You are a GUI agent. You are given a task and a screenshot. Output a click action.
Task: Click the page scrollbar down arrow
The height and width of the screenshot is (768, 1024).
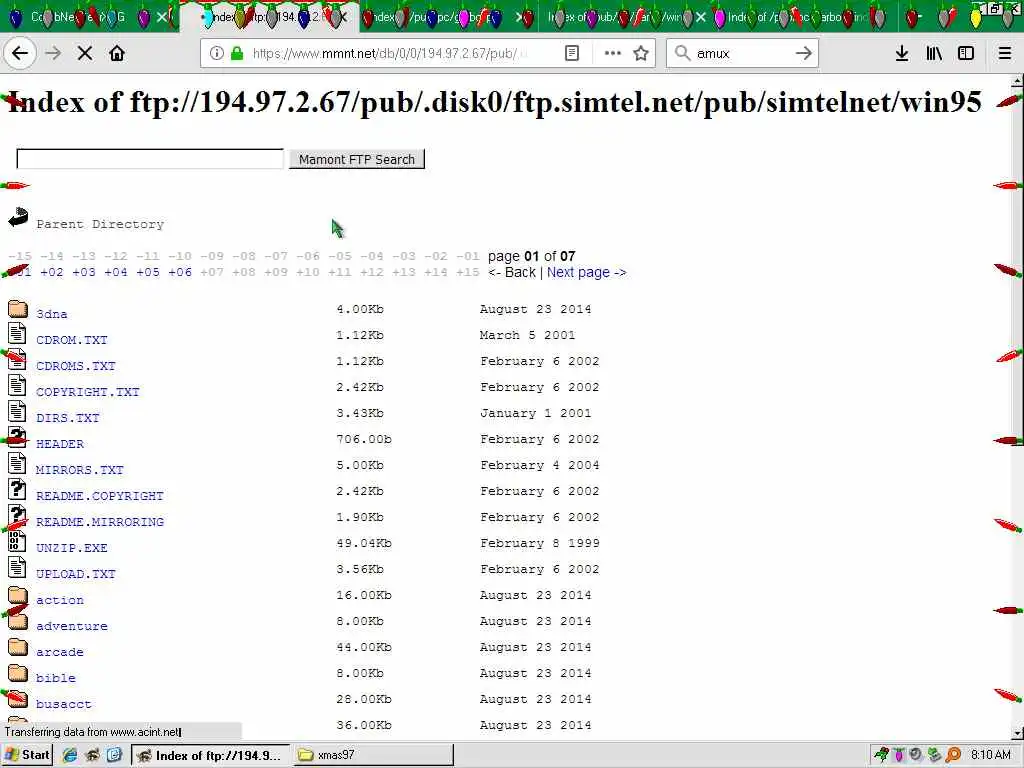point(1017,733)
